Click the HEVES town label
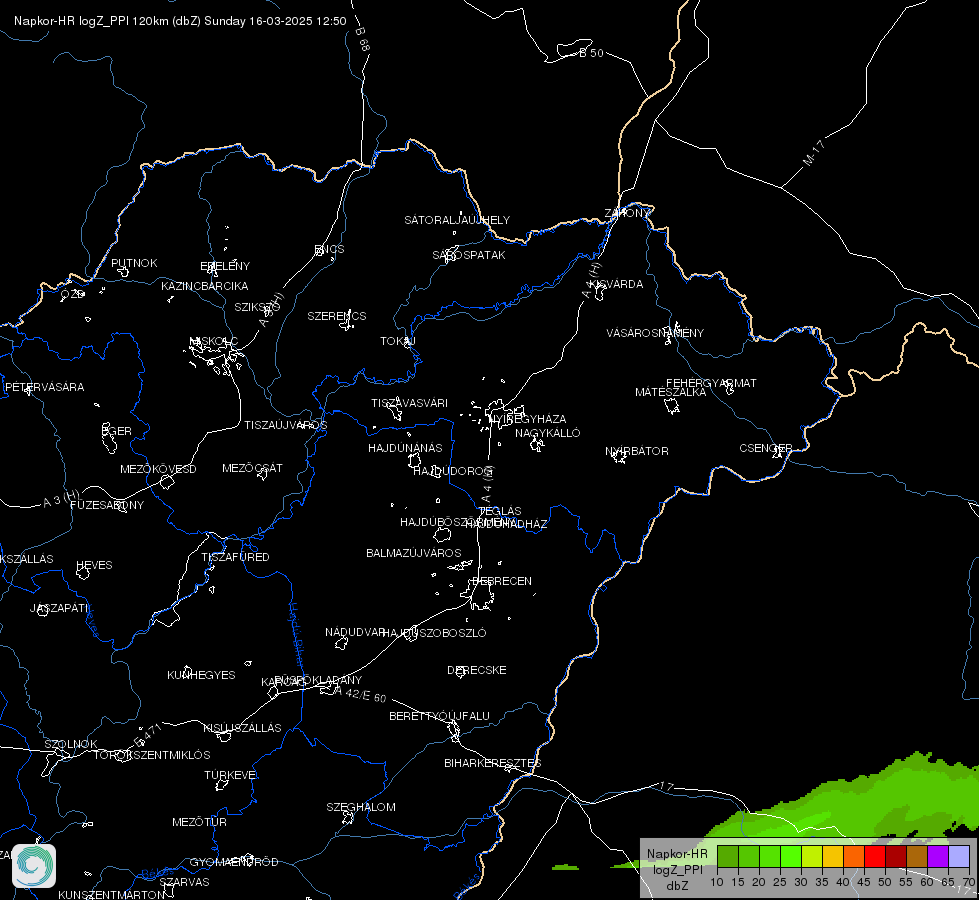Screen dimensions: 979x900 tap(94, 565)
